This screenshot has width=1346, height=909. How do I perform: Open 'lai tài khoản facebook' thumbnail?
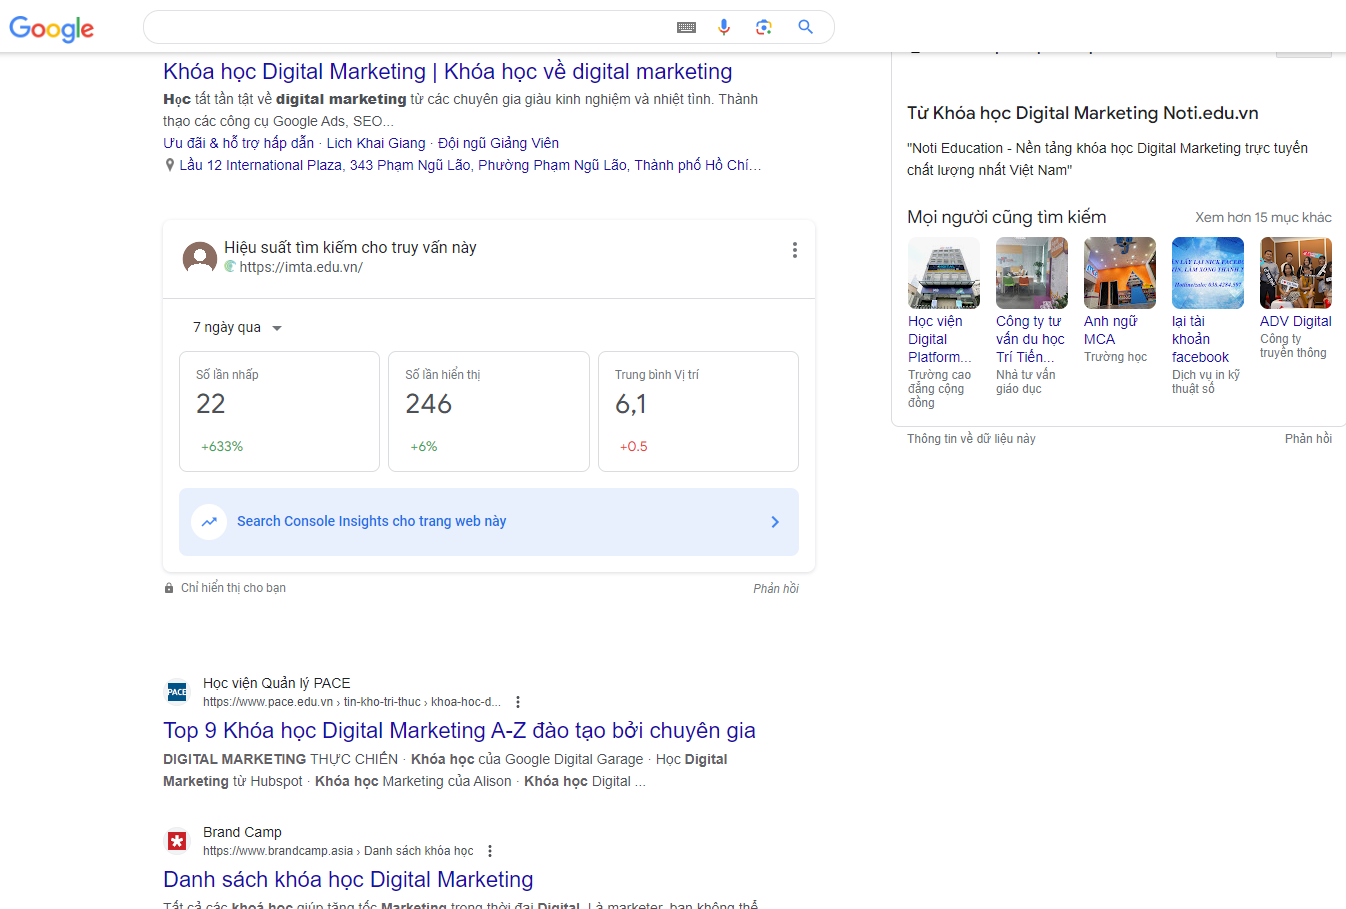point(1208,273)
